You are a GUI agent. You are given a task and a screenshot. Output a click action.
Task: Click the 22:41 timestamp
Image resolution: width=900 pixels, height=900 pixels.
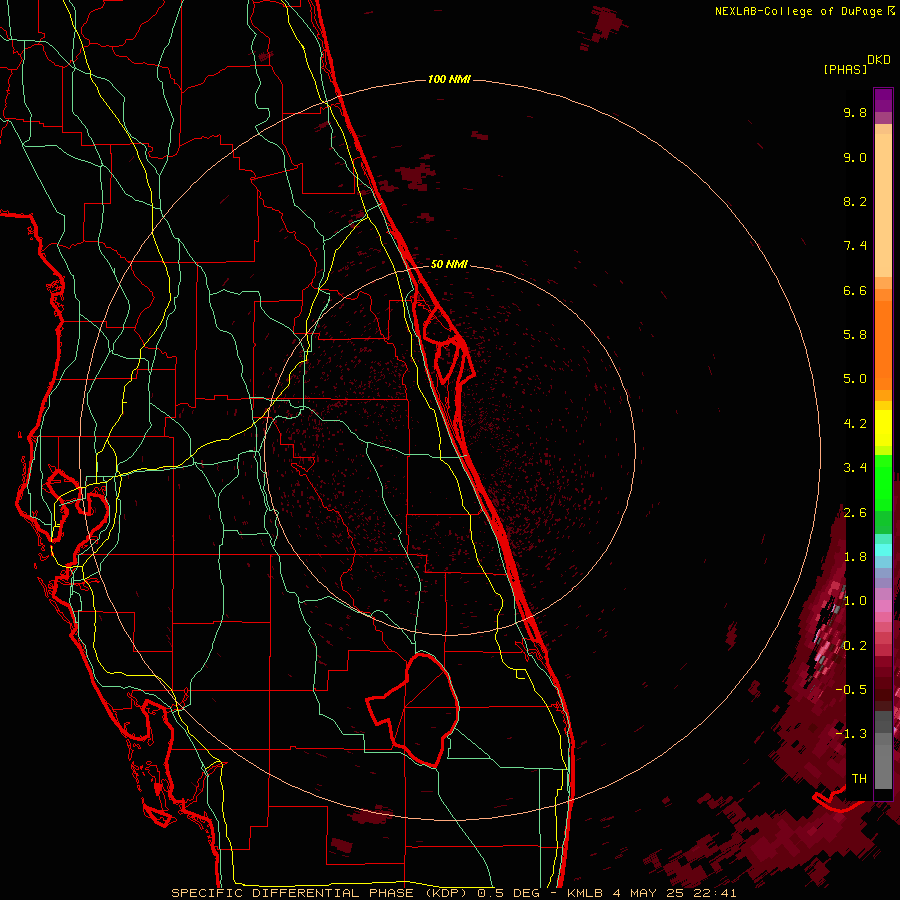[x=714, y=893]
